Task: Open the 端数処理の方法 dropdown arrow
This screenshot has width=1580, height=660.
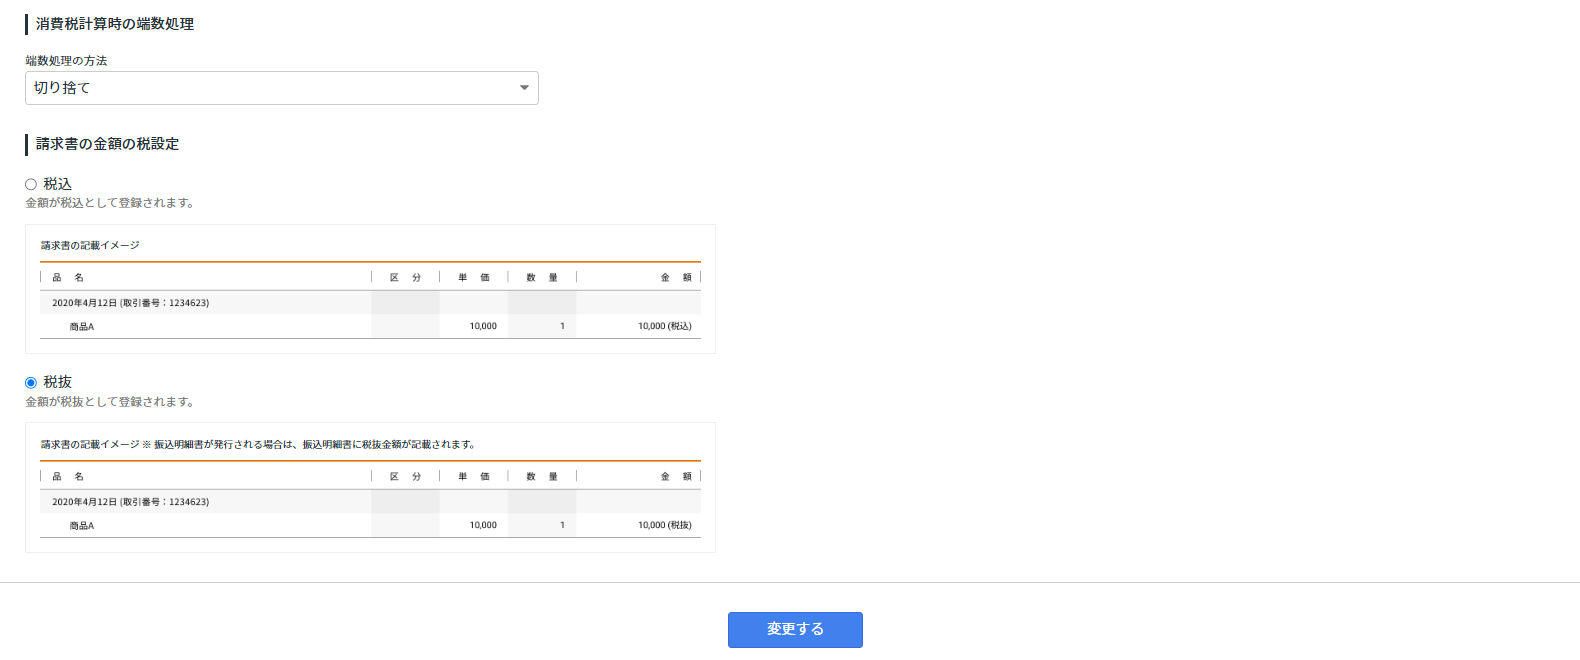Action: point(524,88)
